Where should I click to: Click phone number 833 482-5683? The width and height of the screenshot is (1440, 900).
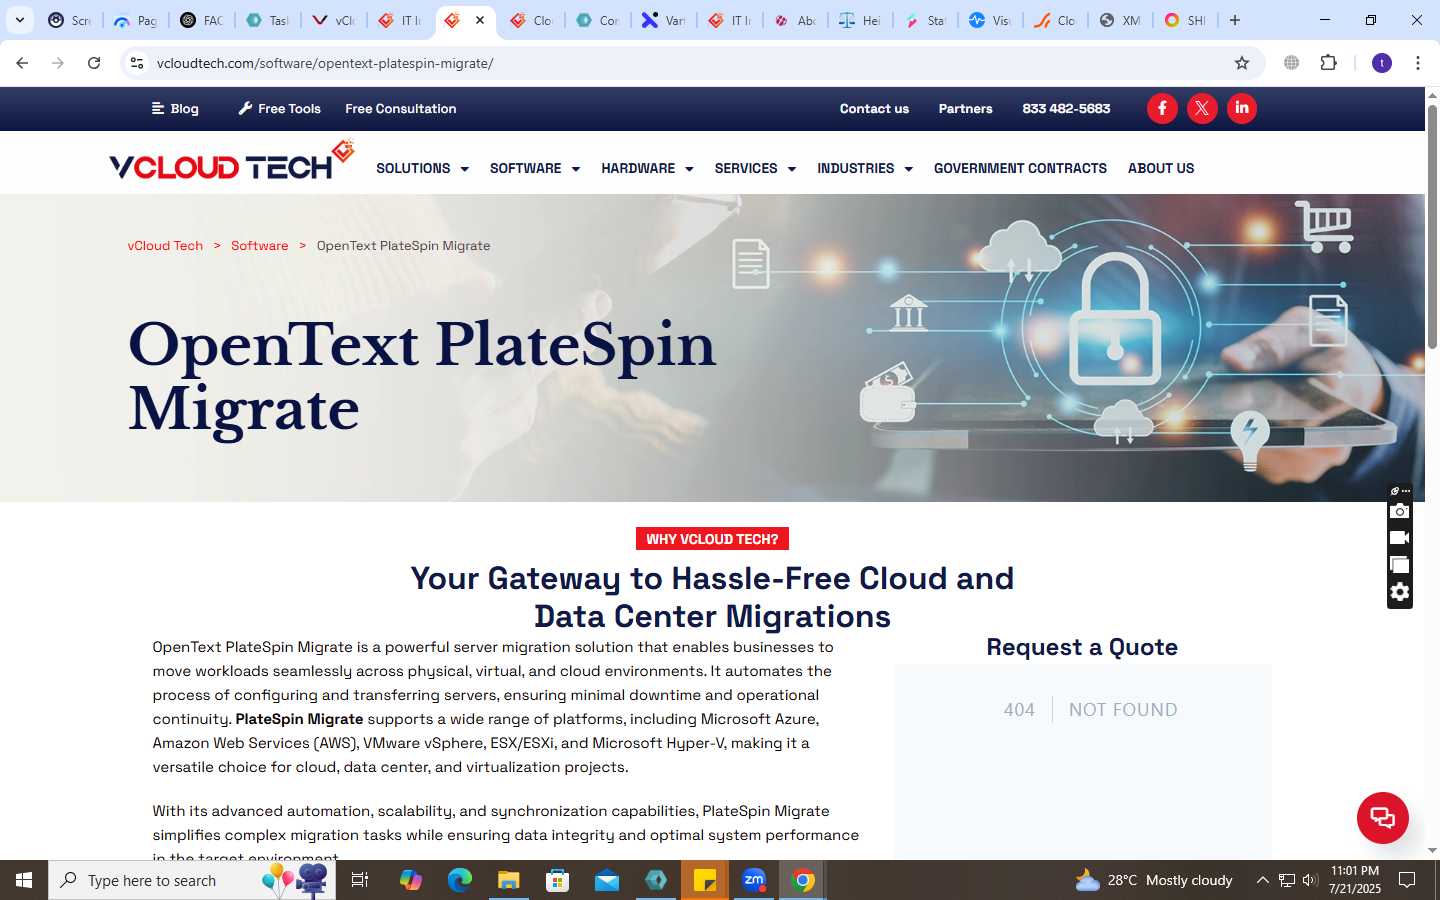pos(1066,108)
